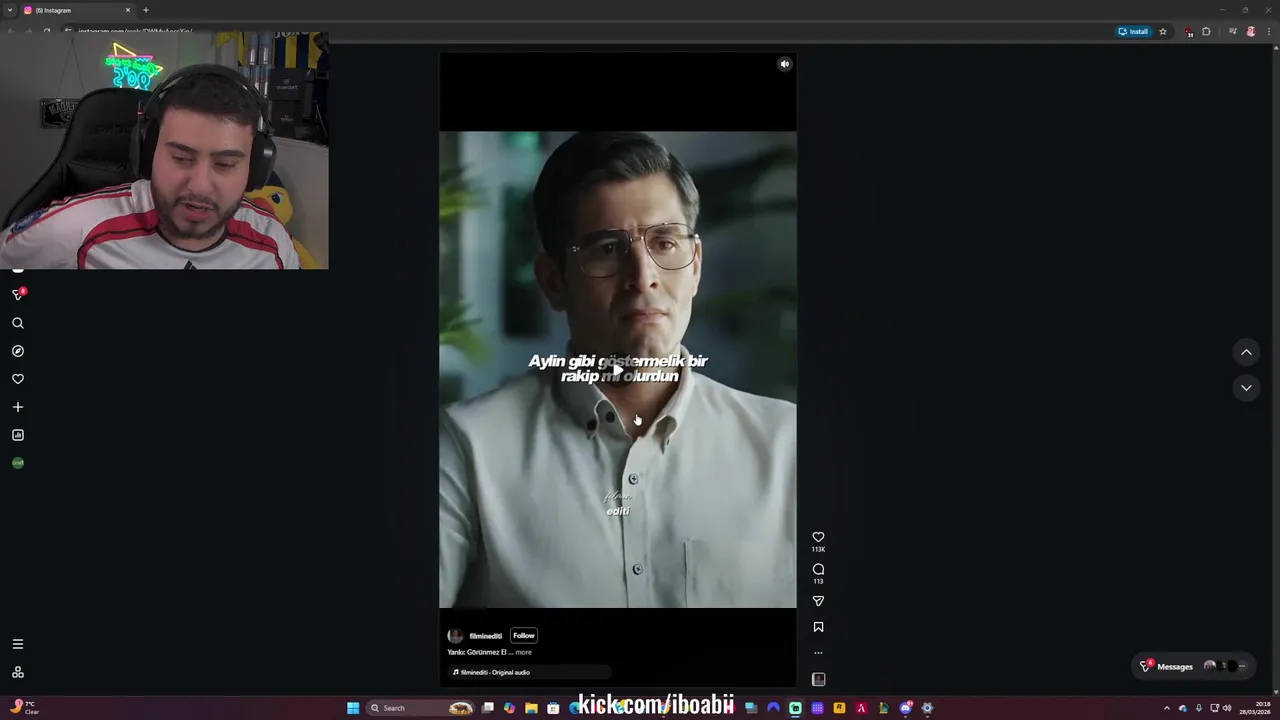Viewport: 1280px width, 720px height.
Task: Like the reel with the heart icon
Action: click(818, 537)
